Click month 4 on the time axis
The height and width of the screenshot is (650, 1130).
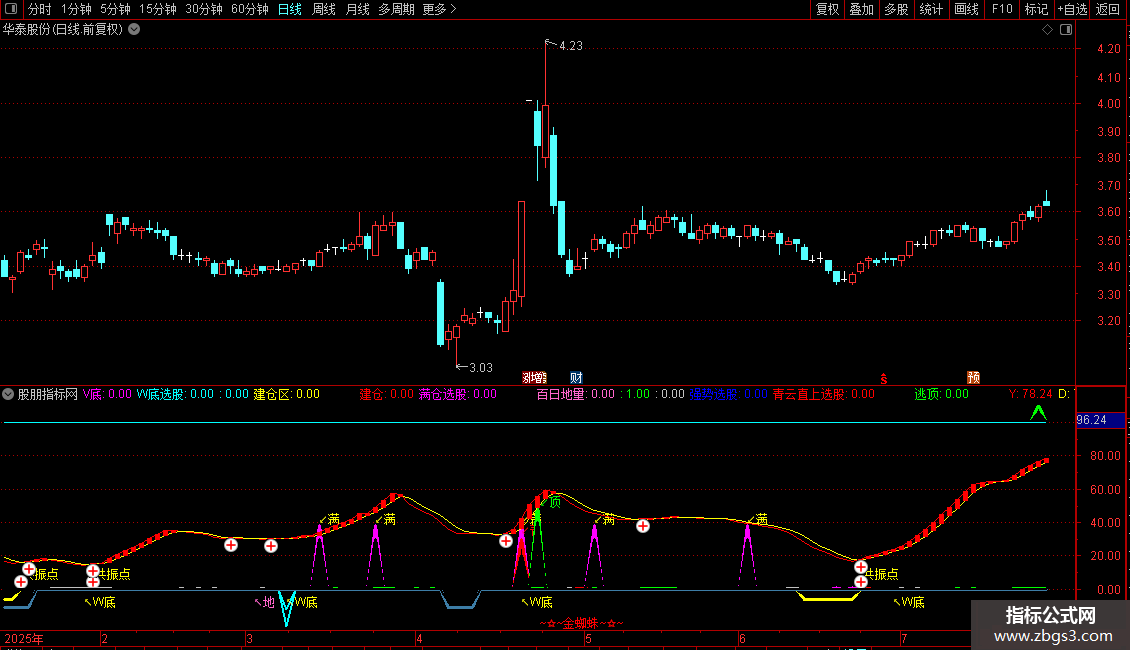pos(419,638)
